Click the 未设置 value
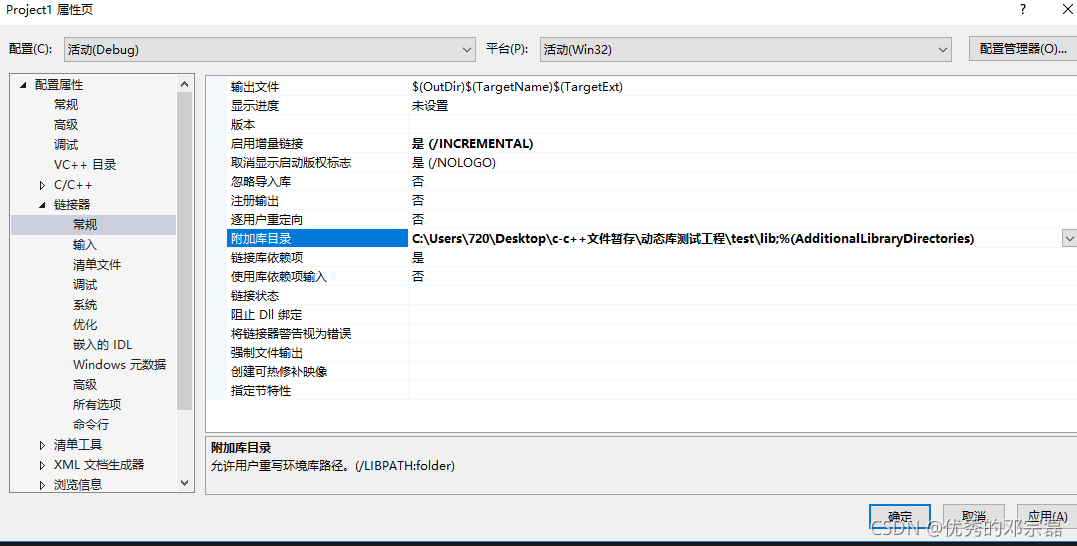1077x546 pixels. (x=430, y=106)
